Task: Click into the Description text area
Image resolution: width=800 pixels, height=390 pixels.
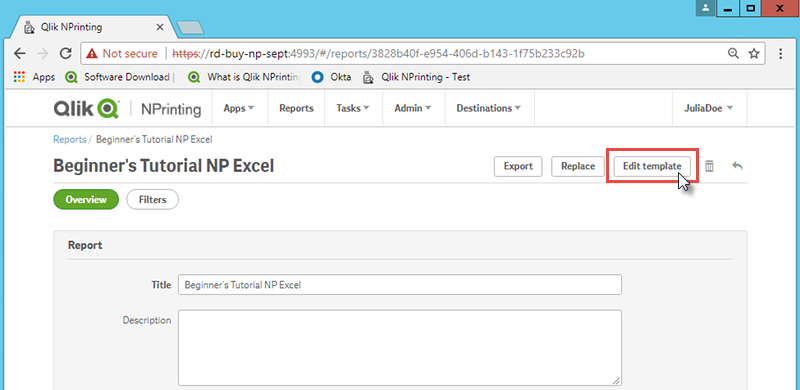Action: (x=399, y=348)
